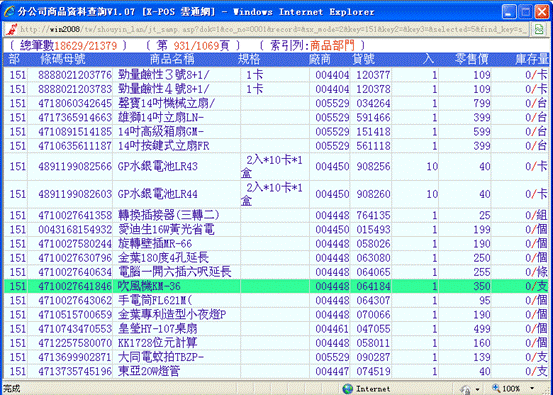Viewport: 553px width, 395px height.
Task: Click barcode 4710027641358 in the table
Action: pyautogui.click(x=75, y=215)
